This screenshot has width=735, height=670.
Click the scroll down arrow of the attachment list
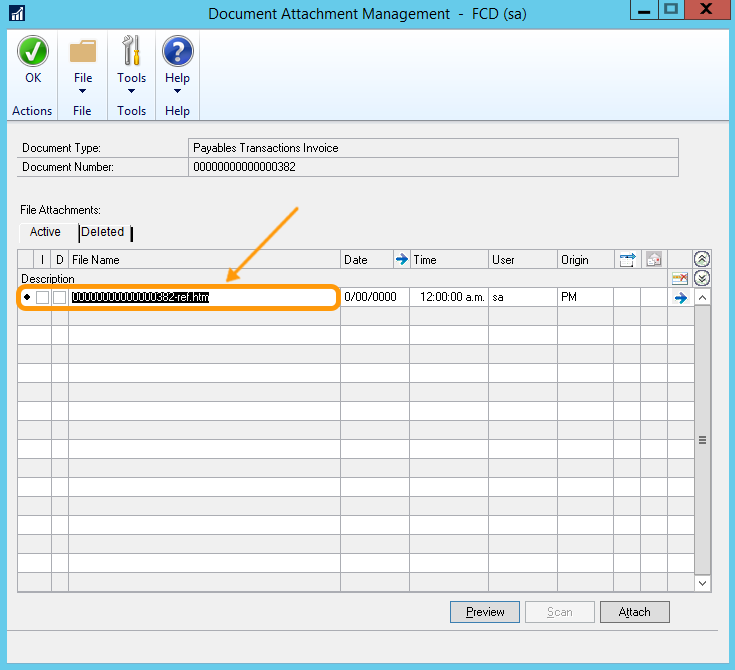click(702, 582)
